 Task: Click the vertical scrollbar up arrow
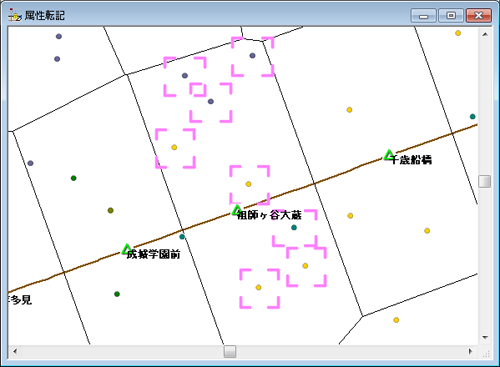[x=485, y=34]
